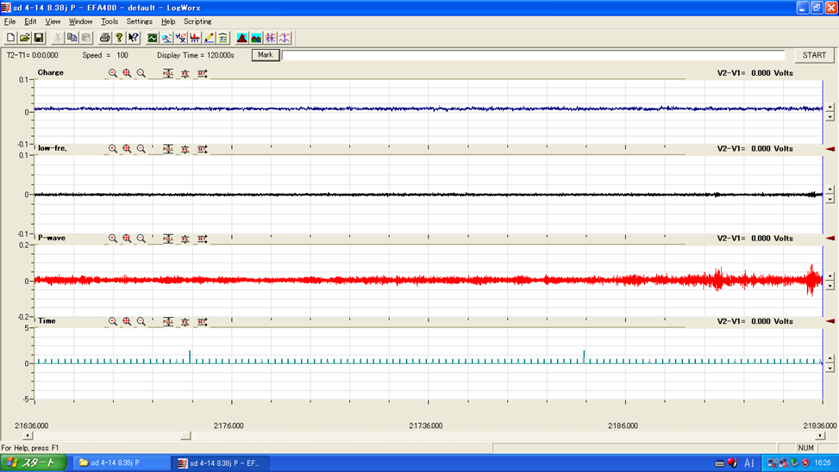Image resolution: width=839 pixels, height=472 pixels.
Task: Click the Save file toolbar icon
Action: [x=39, y=38]
